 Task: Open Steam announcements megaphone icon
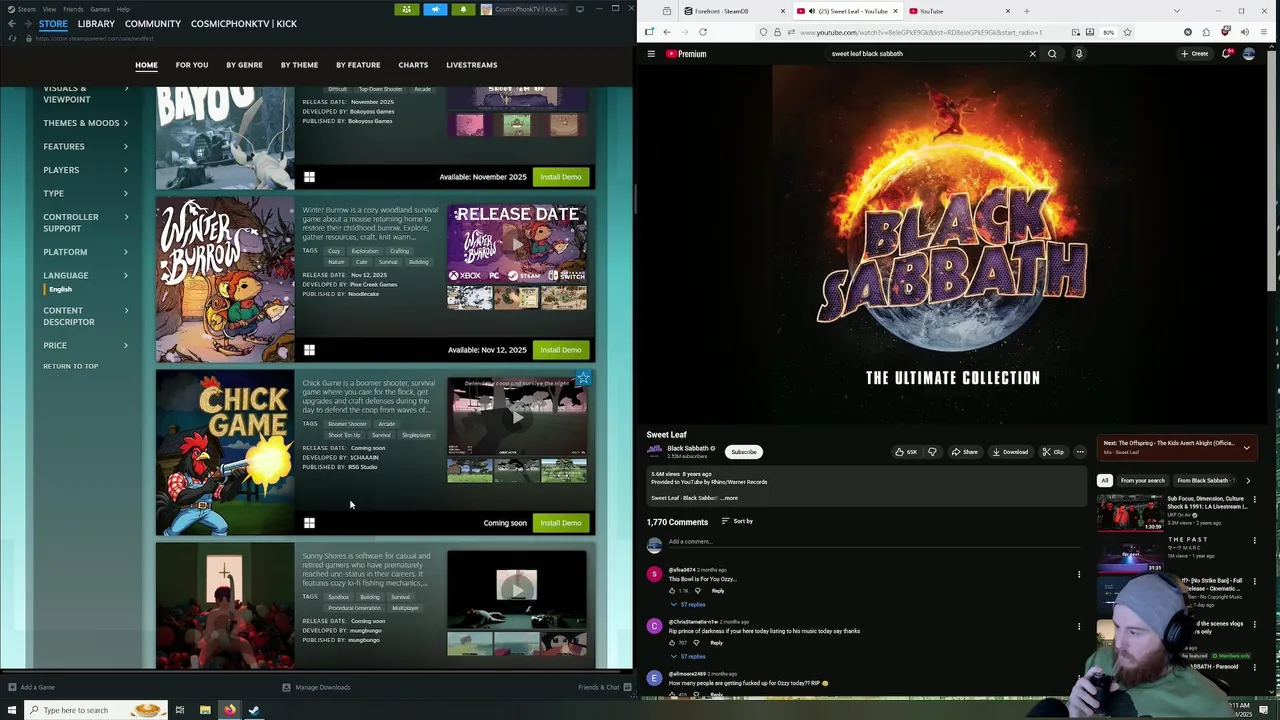[x=435, y=9]
